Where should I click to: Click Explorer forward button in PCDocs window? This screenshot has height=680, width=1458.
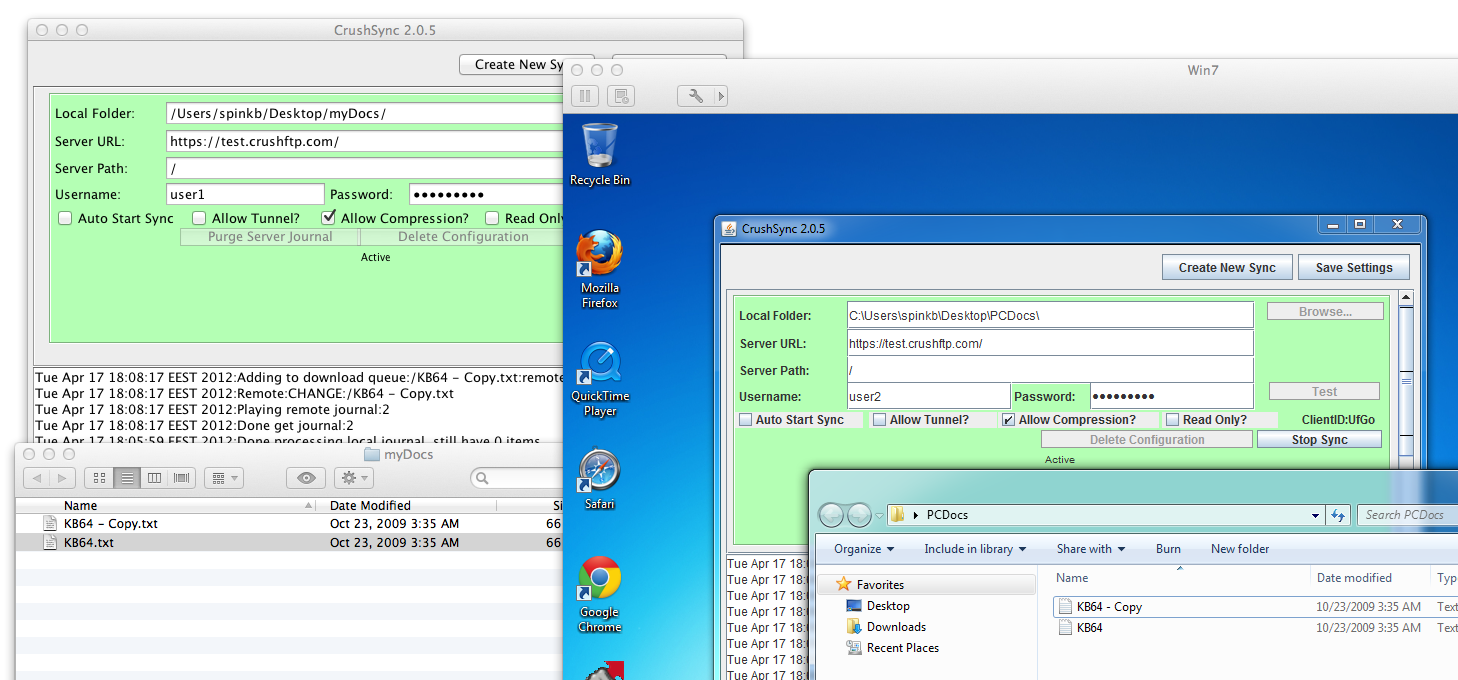click(x=859, y=515)
